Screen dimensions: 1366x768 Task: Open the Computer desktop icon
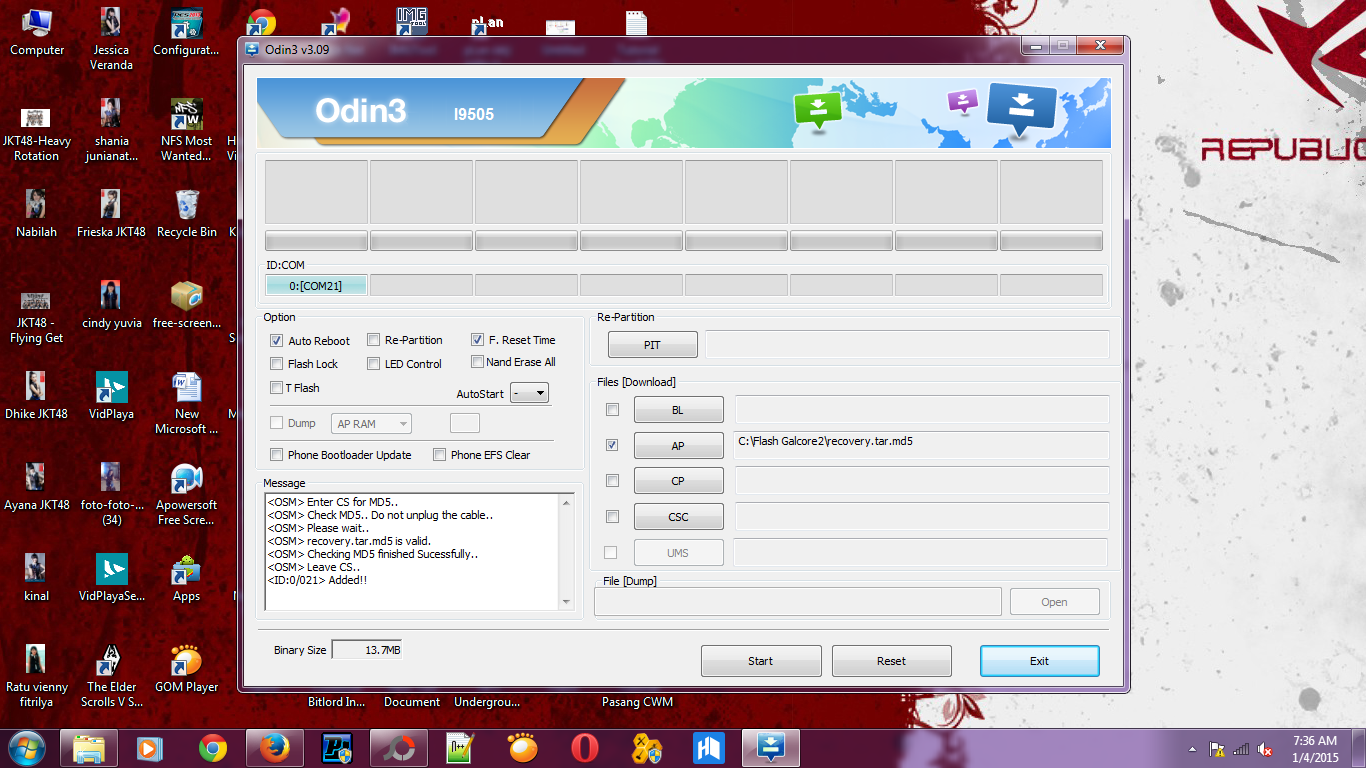pos(37,32)
